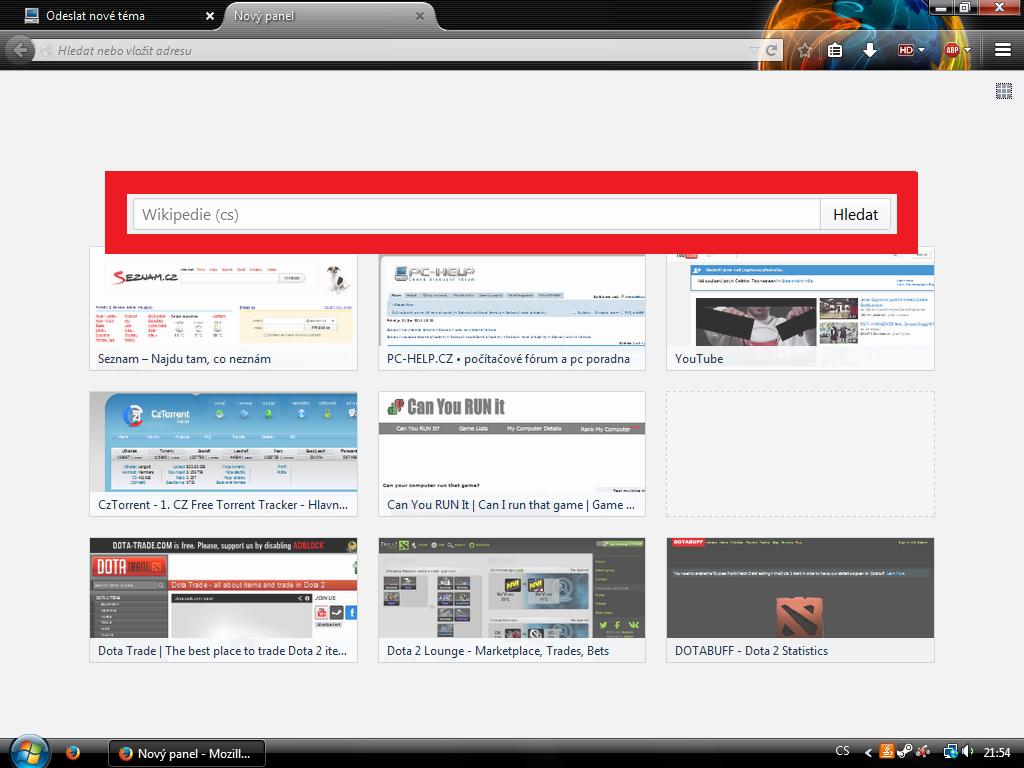Open the Dota 2 Lounge tile
1024x768 pixels.
click(x=512, y=600)
